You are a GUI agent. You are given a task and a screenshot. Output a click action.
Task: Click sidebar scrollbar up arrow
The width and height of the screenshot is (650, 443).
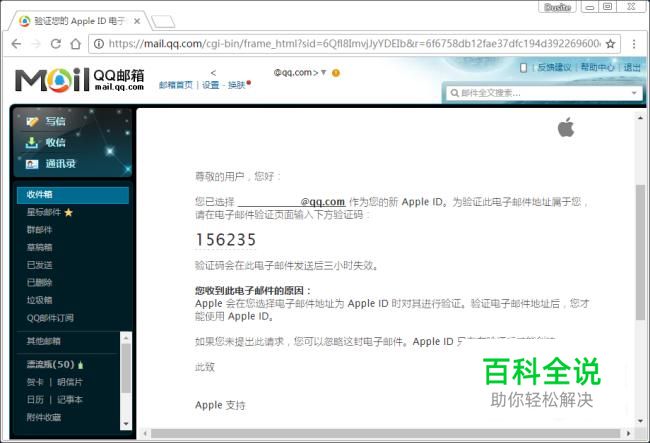pos(126,338)
